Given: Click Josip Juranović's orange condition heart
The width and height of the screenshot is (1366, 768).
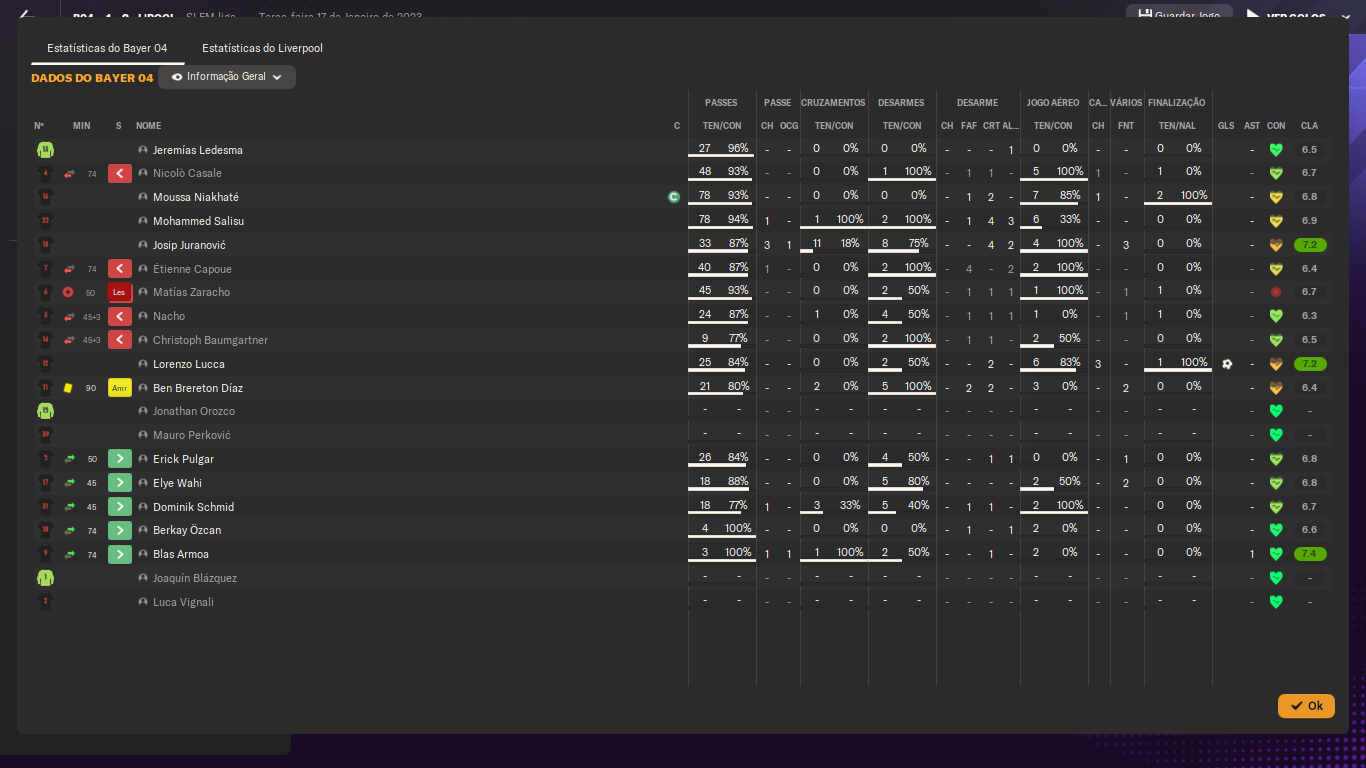Looking at the screenshot, I should [1276, 245].
